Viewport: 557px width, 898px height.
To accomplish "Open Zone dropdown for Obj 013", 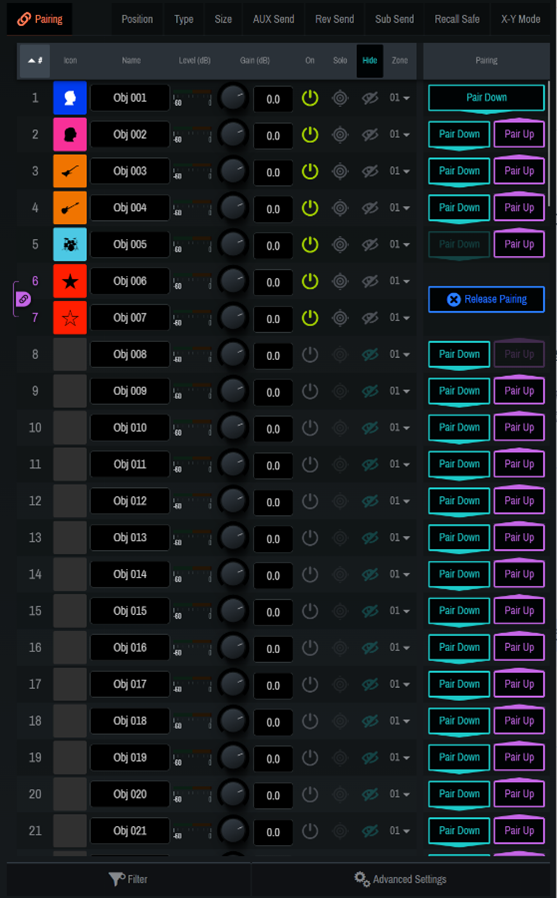I will pos(400,538).
